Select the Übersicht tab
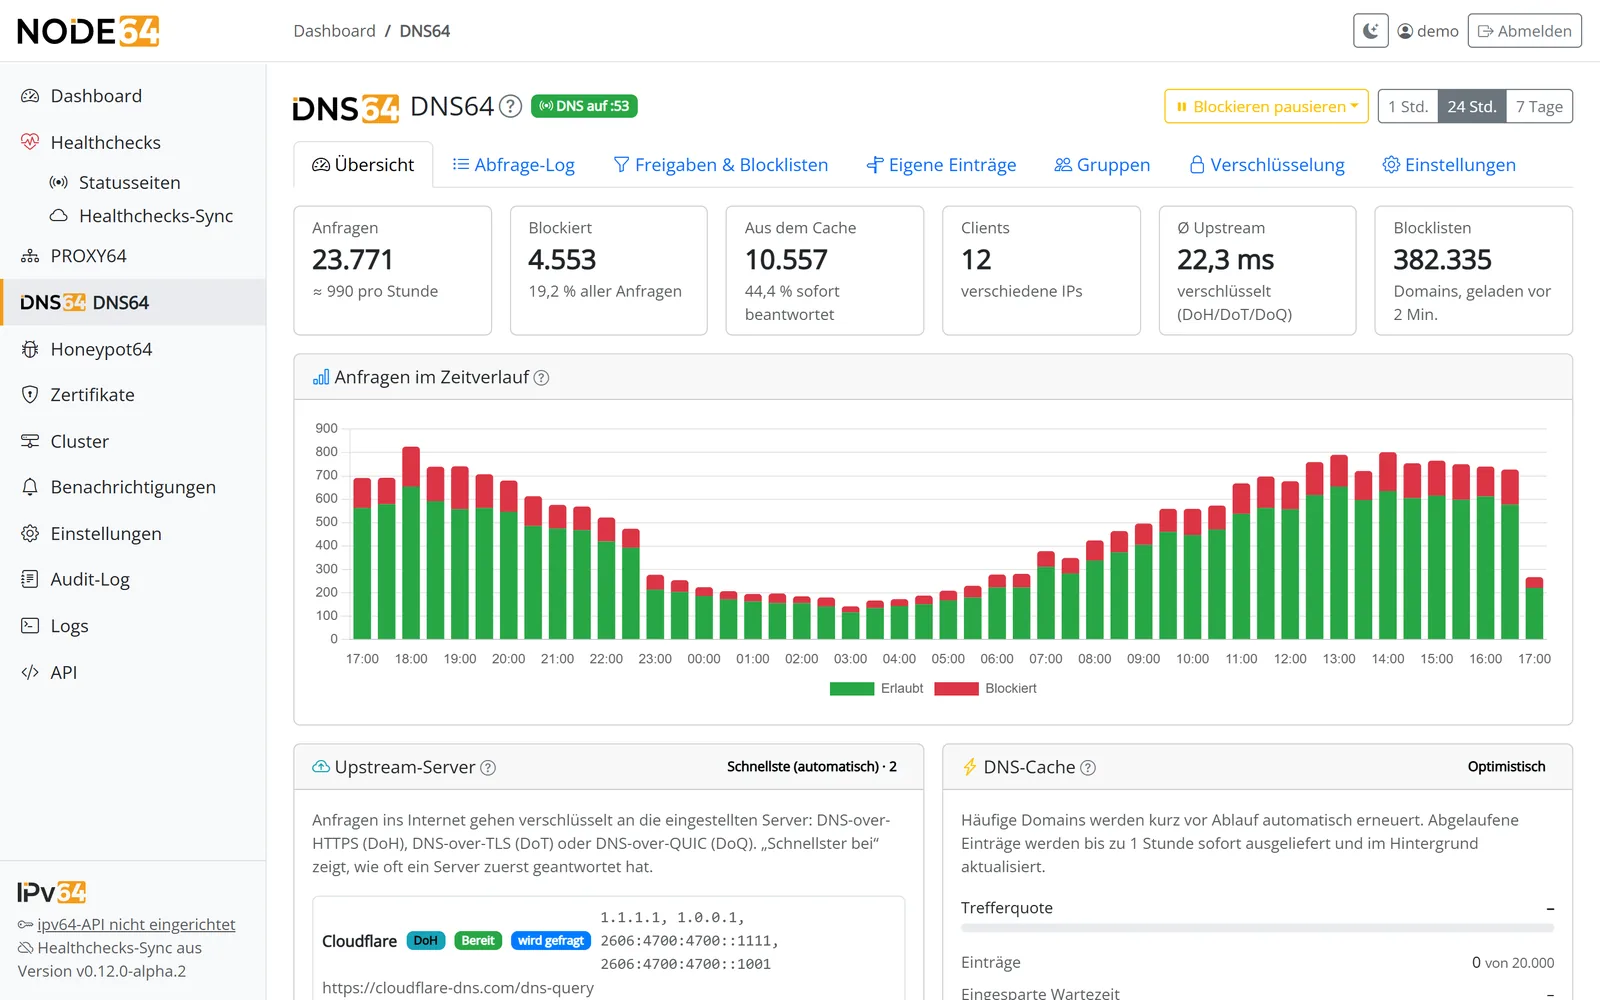1600x1000 pixels. click(363, 165)
